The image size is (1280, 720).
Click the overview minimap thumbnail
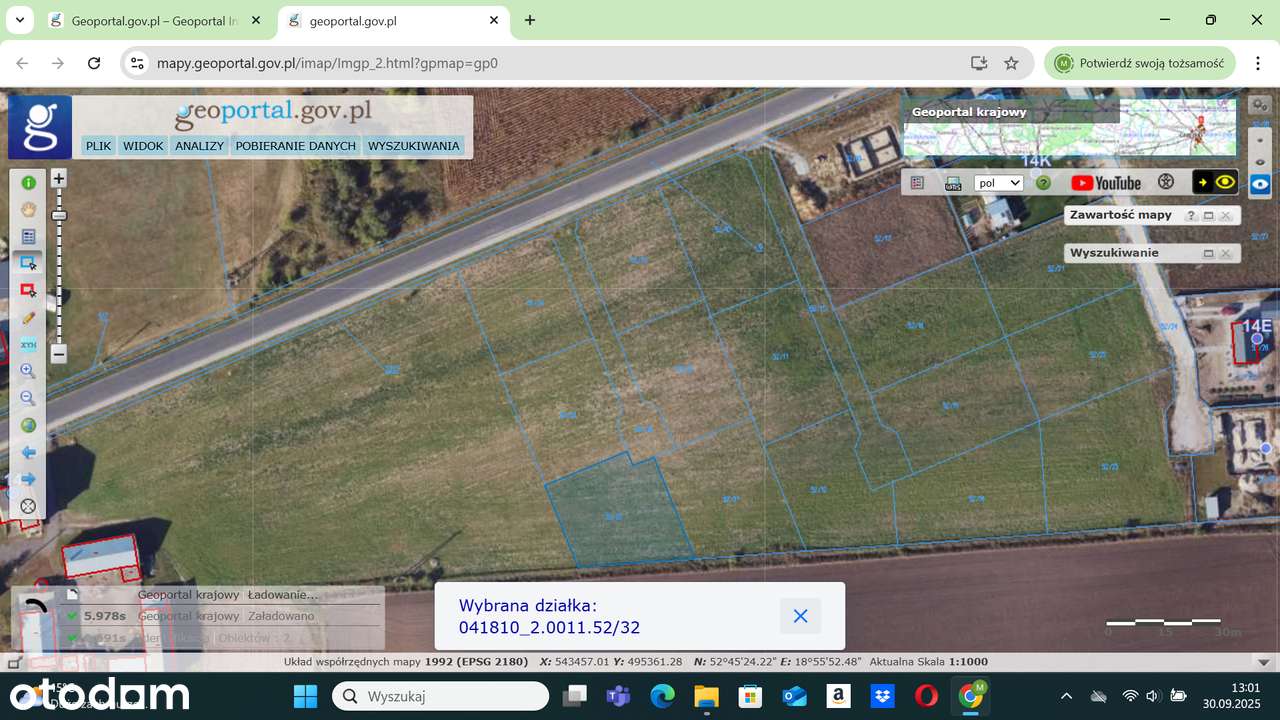click(1070, 128)
